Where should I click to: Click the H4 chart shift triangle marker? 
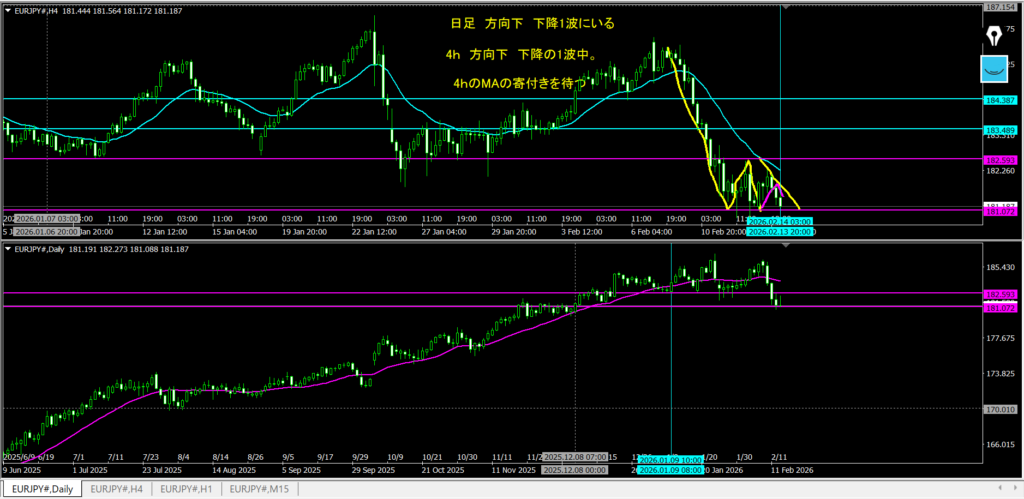(787, 7)
